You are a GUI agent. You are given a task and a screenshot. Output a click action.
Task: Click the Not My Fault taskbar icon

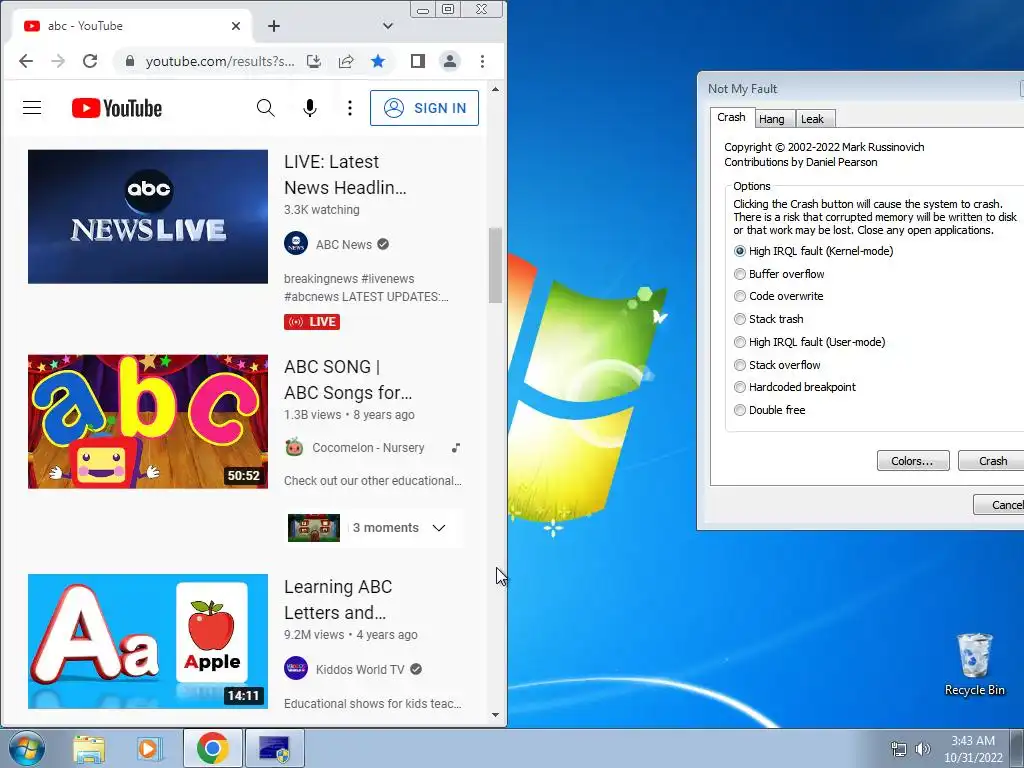pyautogui.click(x=274, y=748)
